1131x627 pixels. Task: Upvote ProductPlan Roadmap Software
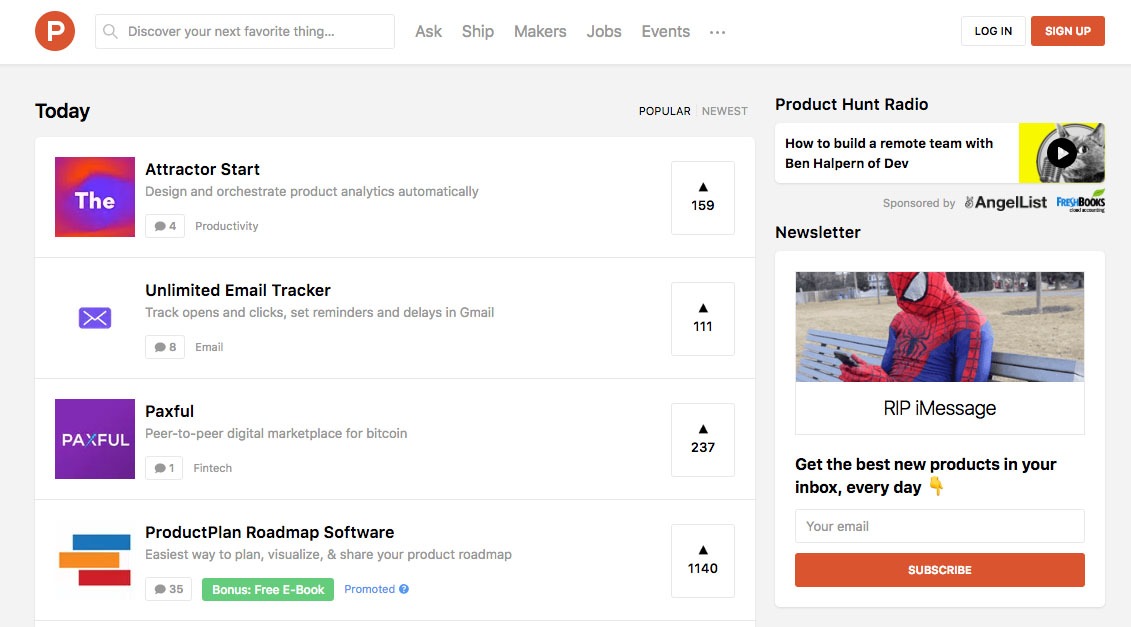702,560
